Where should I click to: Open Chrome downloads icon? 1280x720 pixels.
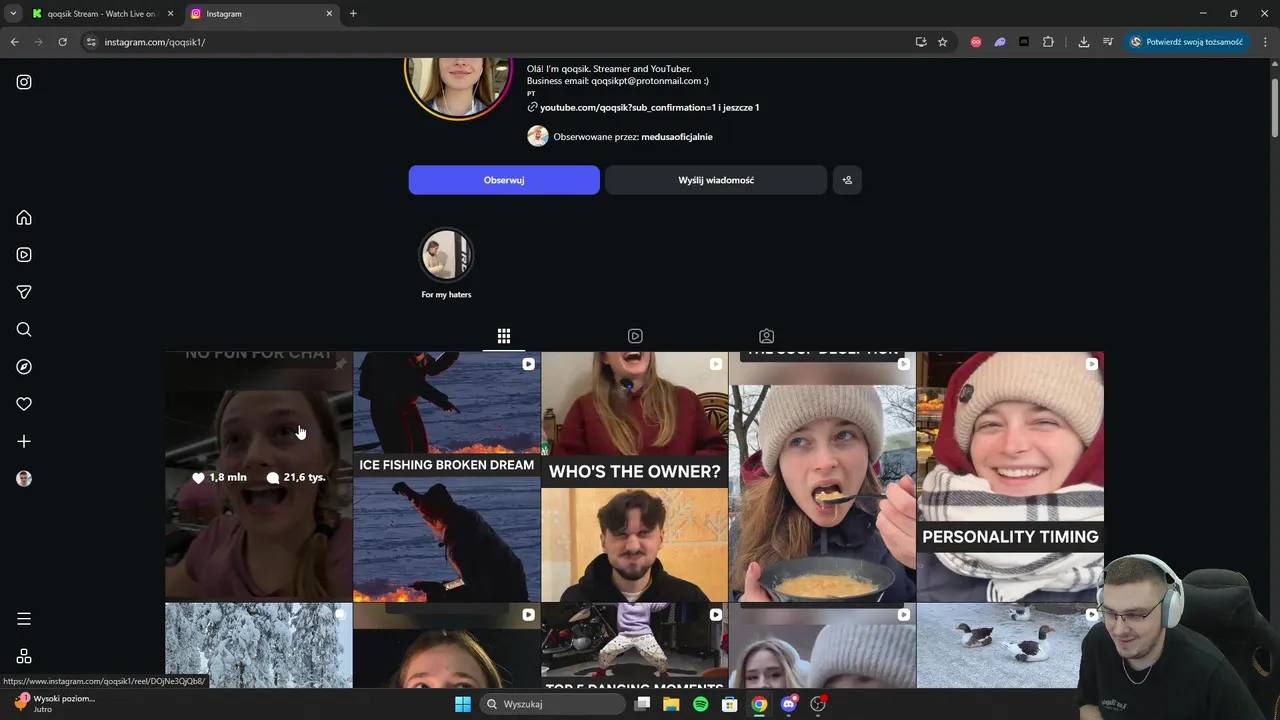coord(1083,42)
